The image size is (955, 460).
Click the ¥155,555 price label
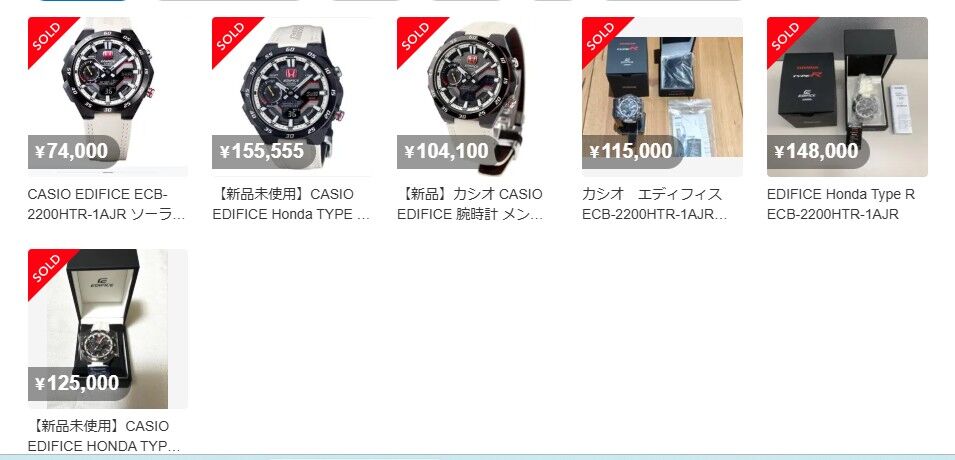point(263,151)
